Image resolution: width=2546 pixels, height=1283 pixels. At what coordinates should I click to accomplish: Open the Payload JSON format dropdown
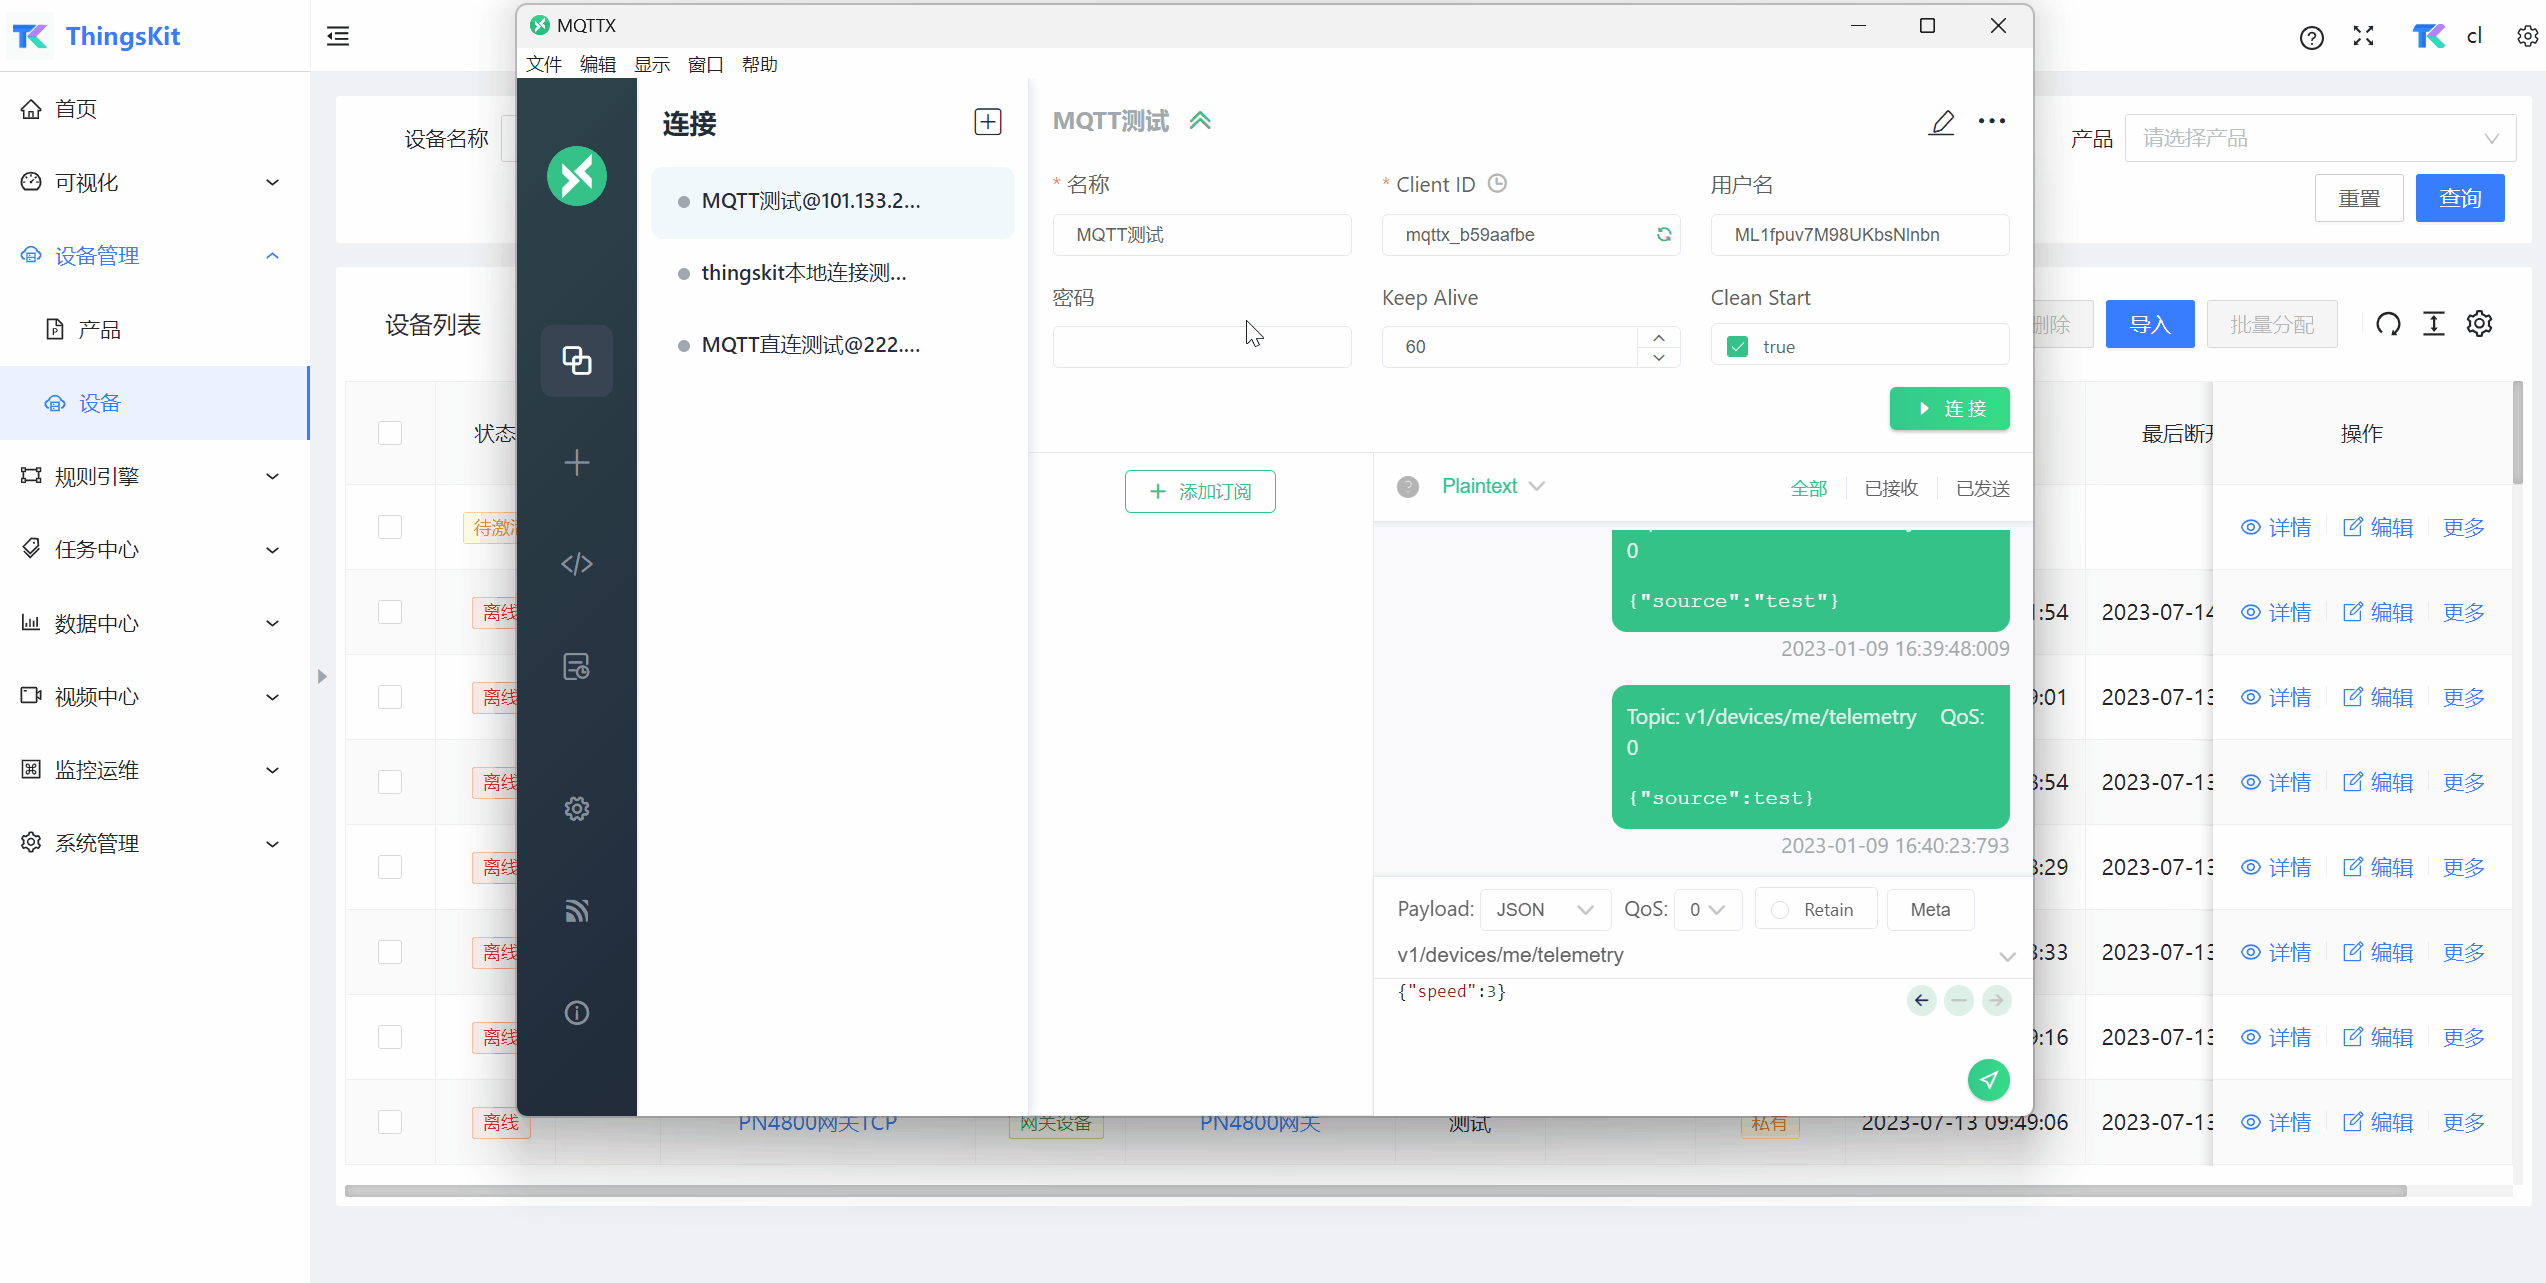[1544, 910]
